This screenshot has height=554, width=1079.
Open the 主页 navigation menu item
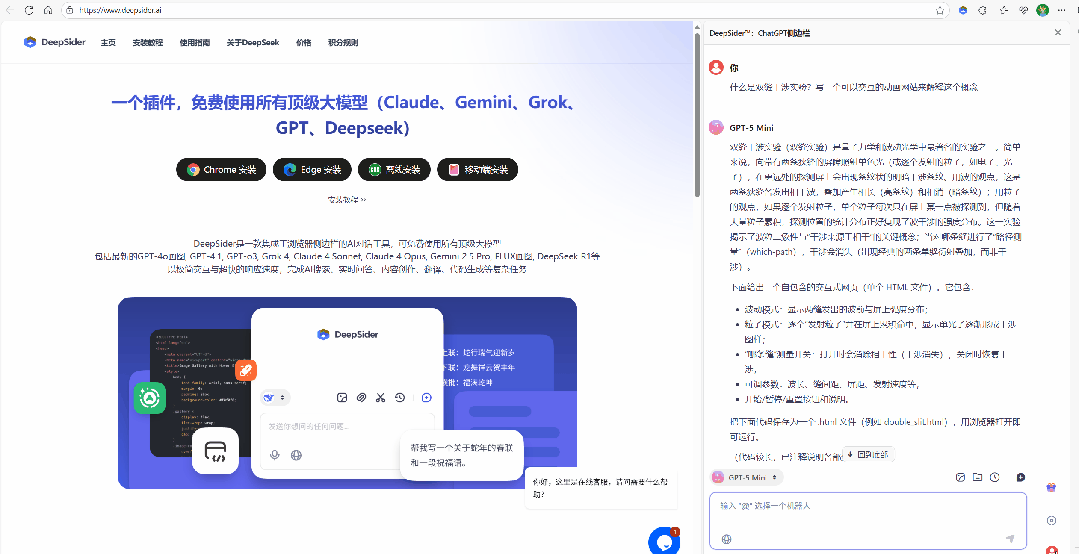click(108, 43)
